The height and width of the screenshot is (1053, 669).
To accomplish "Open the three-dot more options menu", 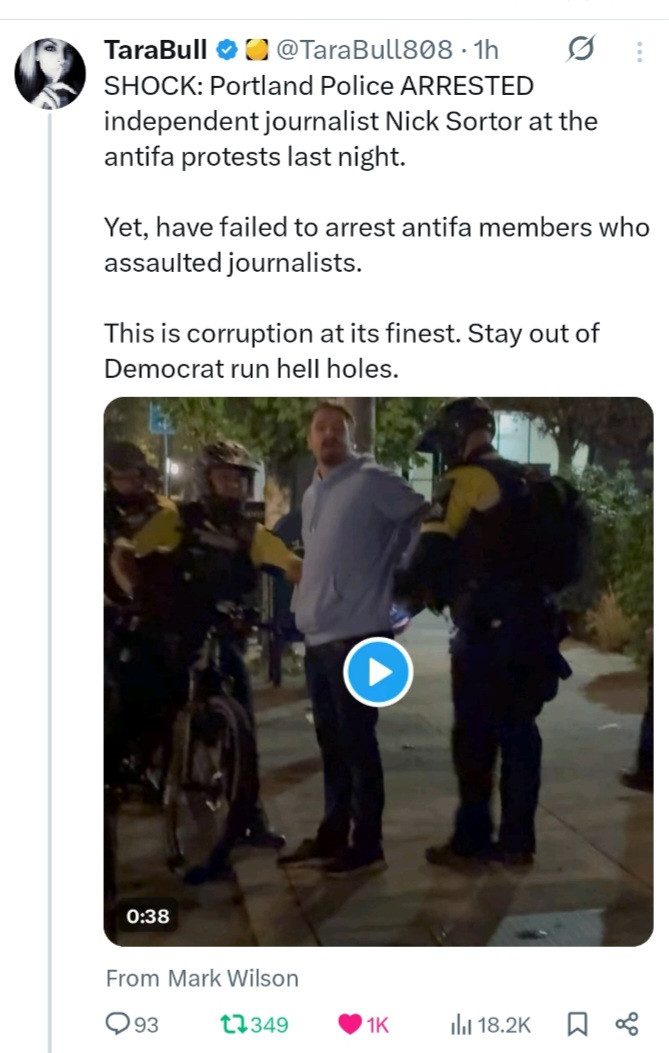I will tap(640, 50).
